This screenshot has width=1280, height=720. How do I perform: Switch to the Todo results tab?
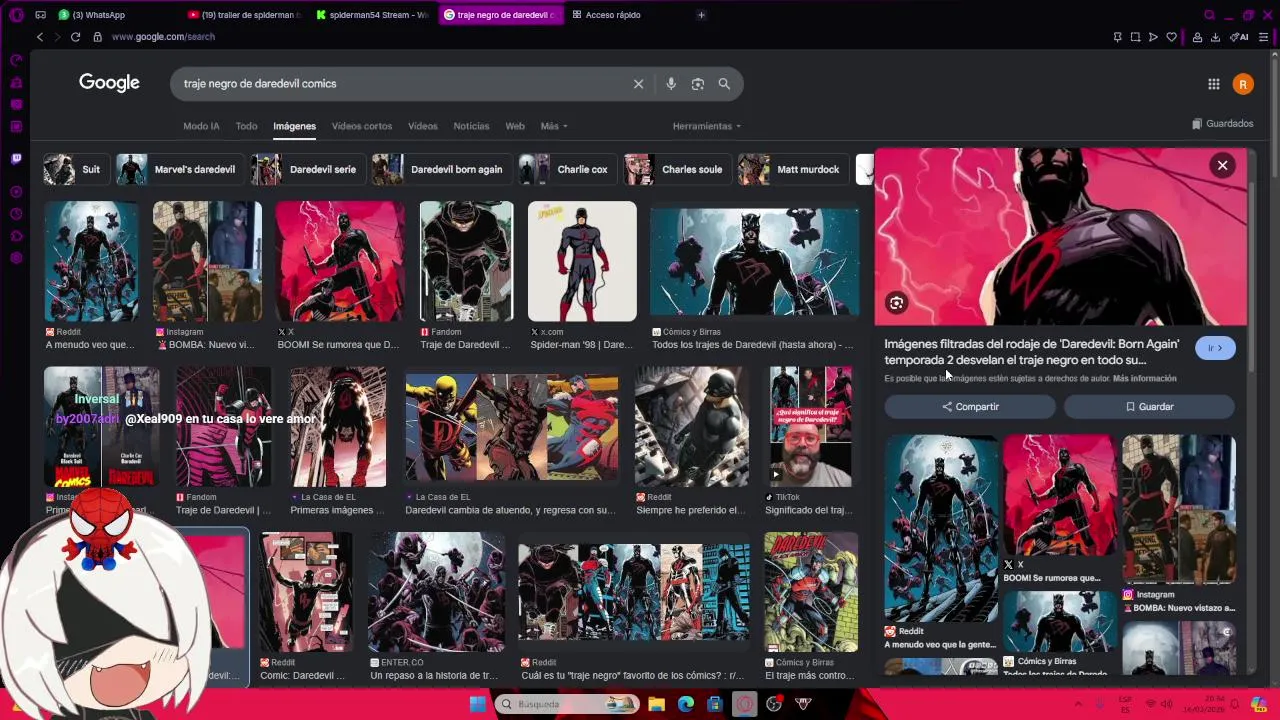click(246, 126)
